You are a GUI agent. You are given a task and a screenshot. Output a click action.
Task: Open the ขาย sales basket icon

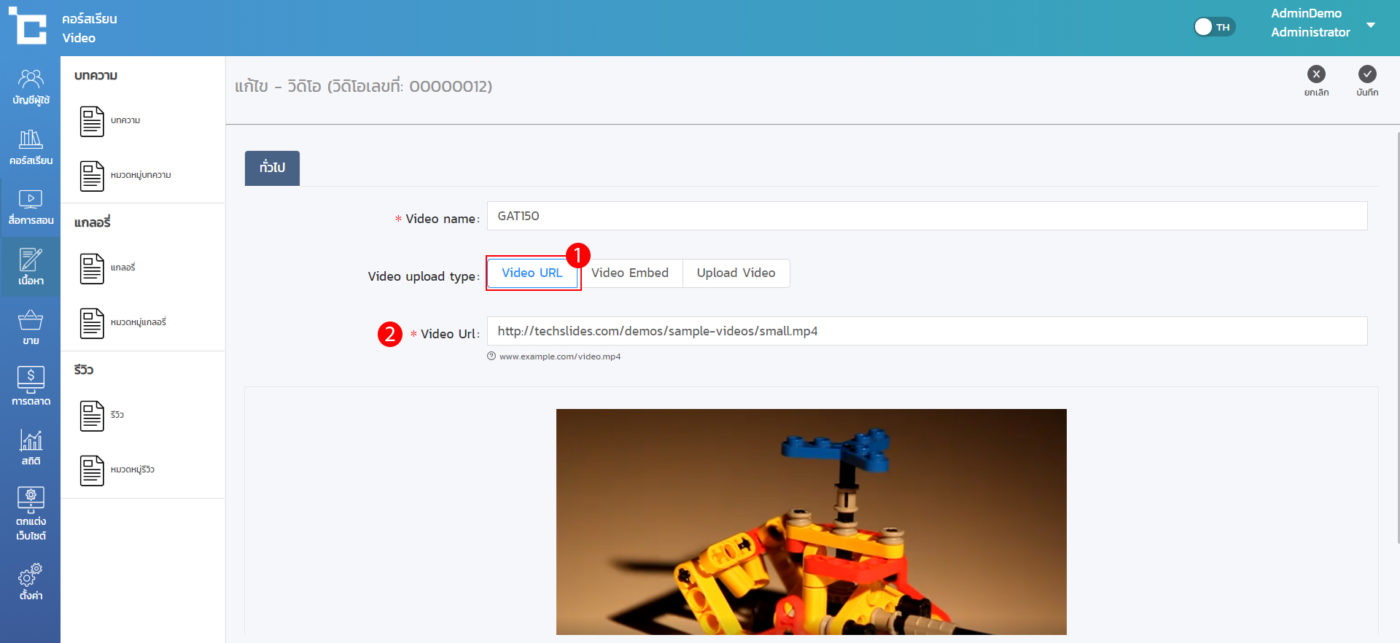pyautogui.click(x=30, y=327)
